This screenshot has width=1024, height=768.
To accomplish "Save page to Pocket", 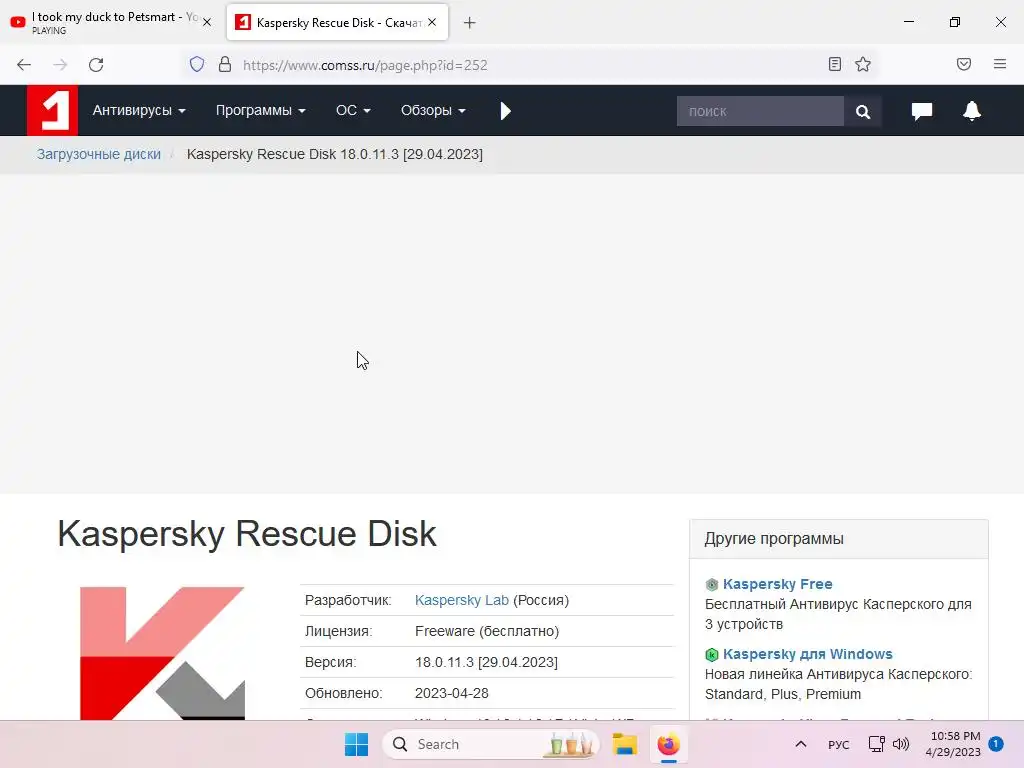I will coord(964,64).
